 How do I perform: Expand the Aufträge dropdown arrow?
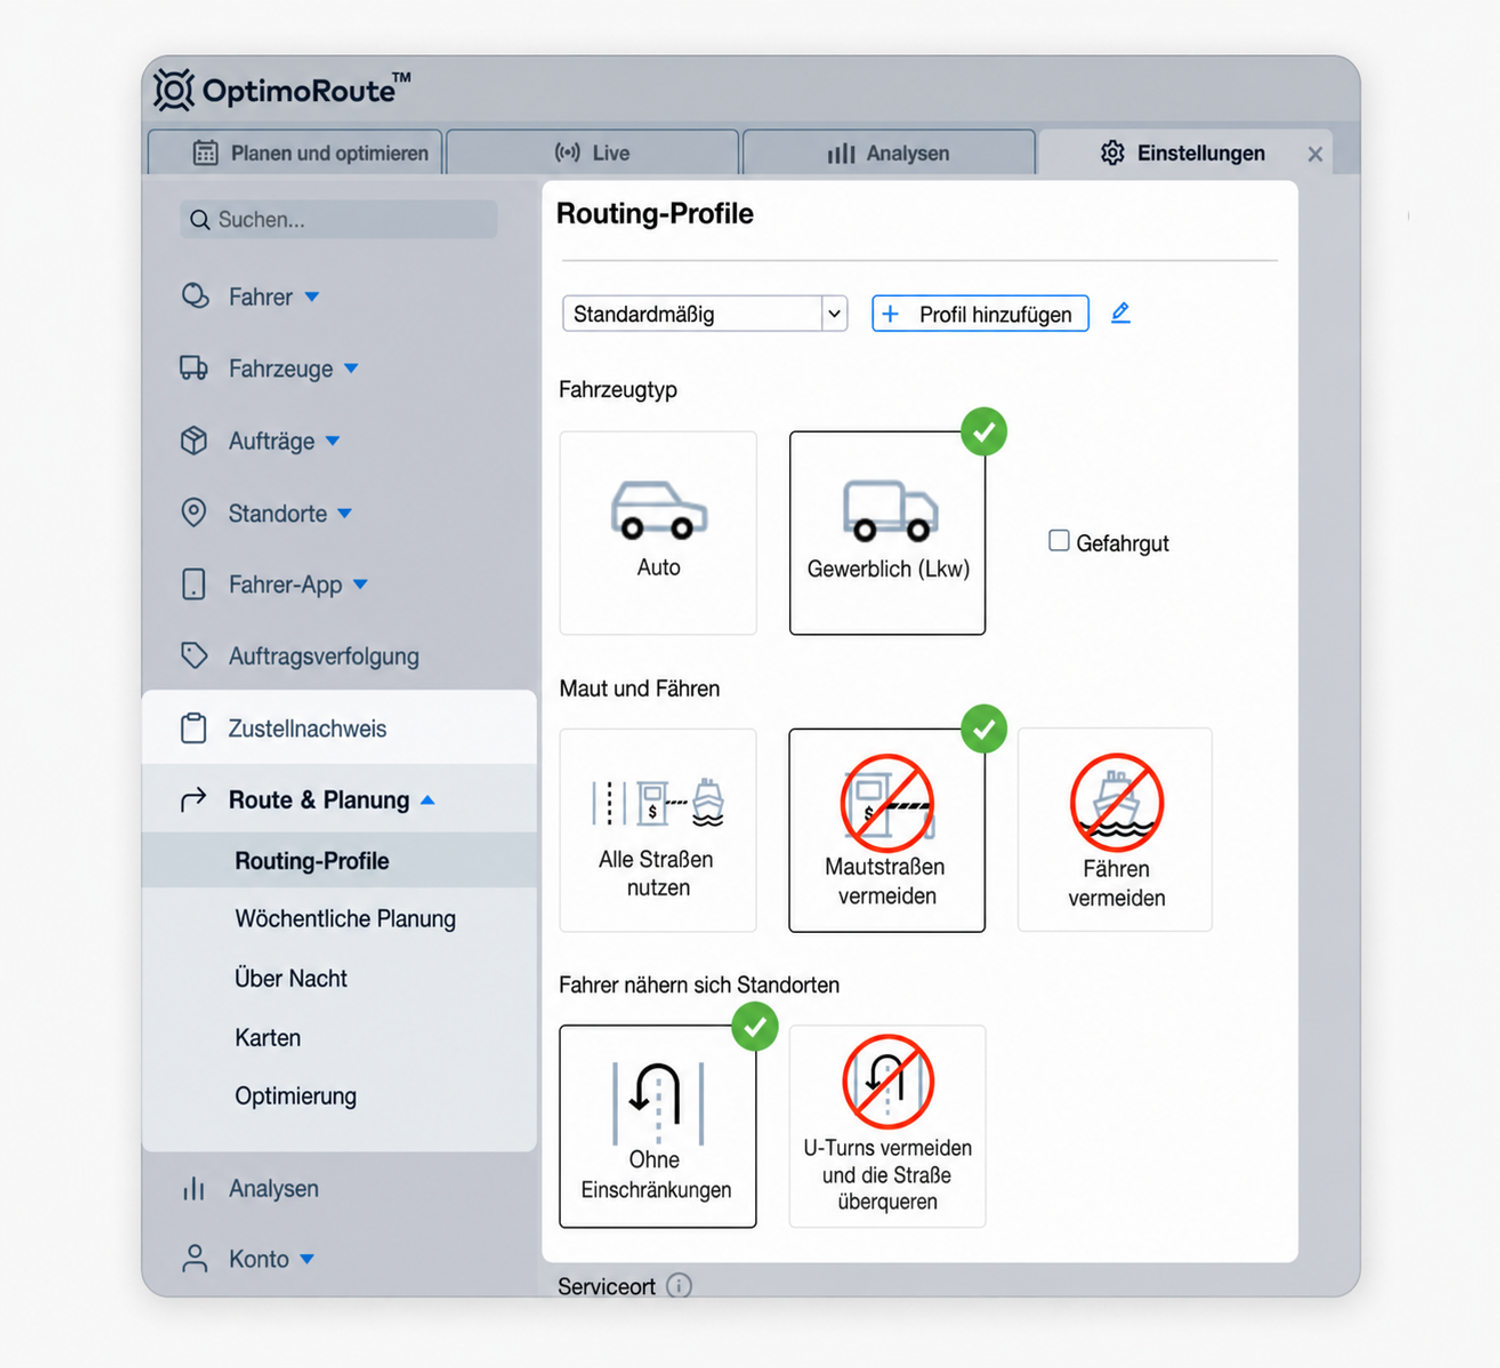point(333,441)
